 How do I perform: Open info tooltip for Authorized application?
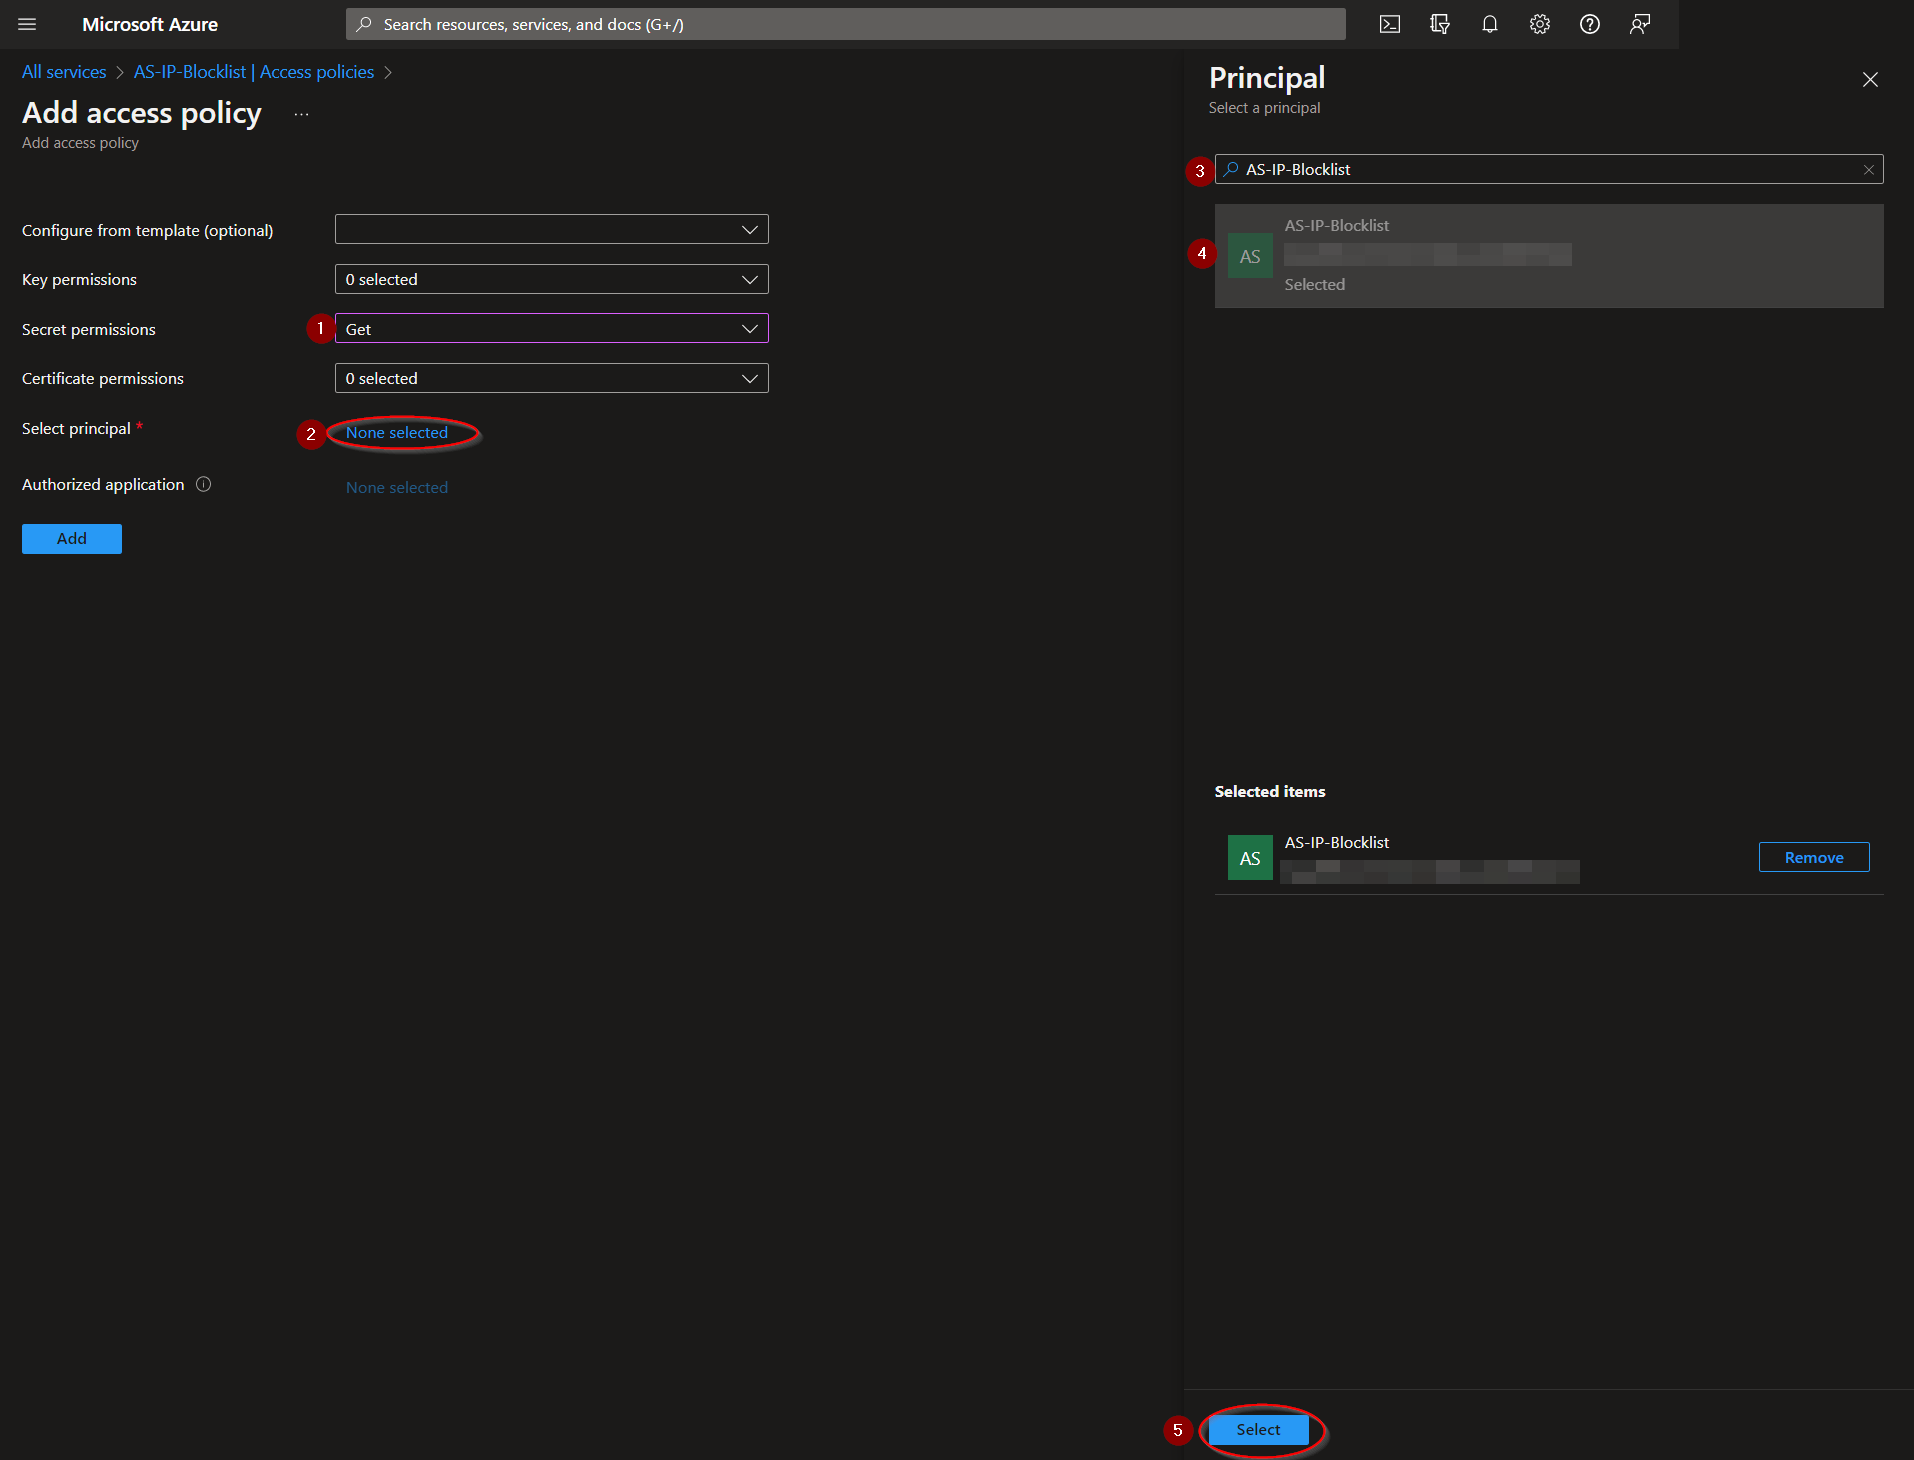pos(204,484)
